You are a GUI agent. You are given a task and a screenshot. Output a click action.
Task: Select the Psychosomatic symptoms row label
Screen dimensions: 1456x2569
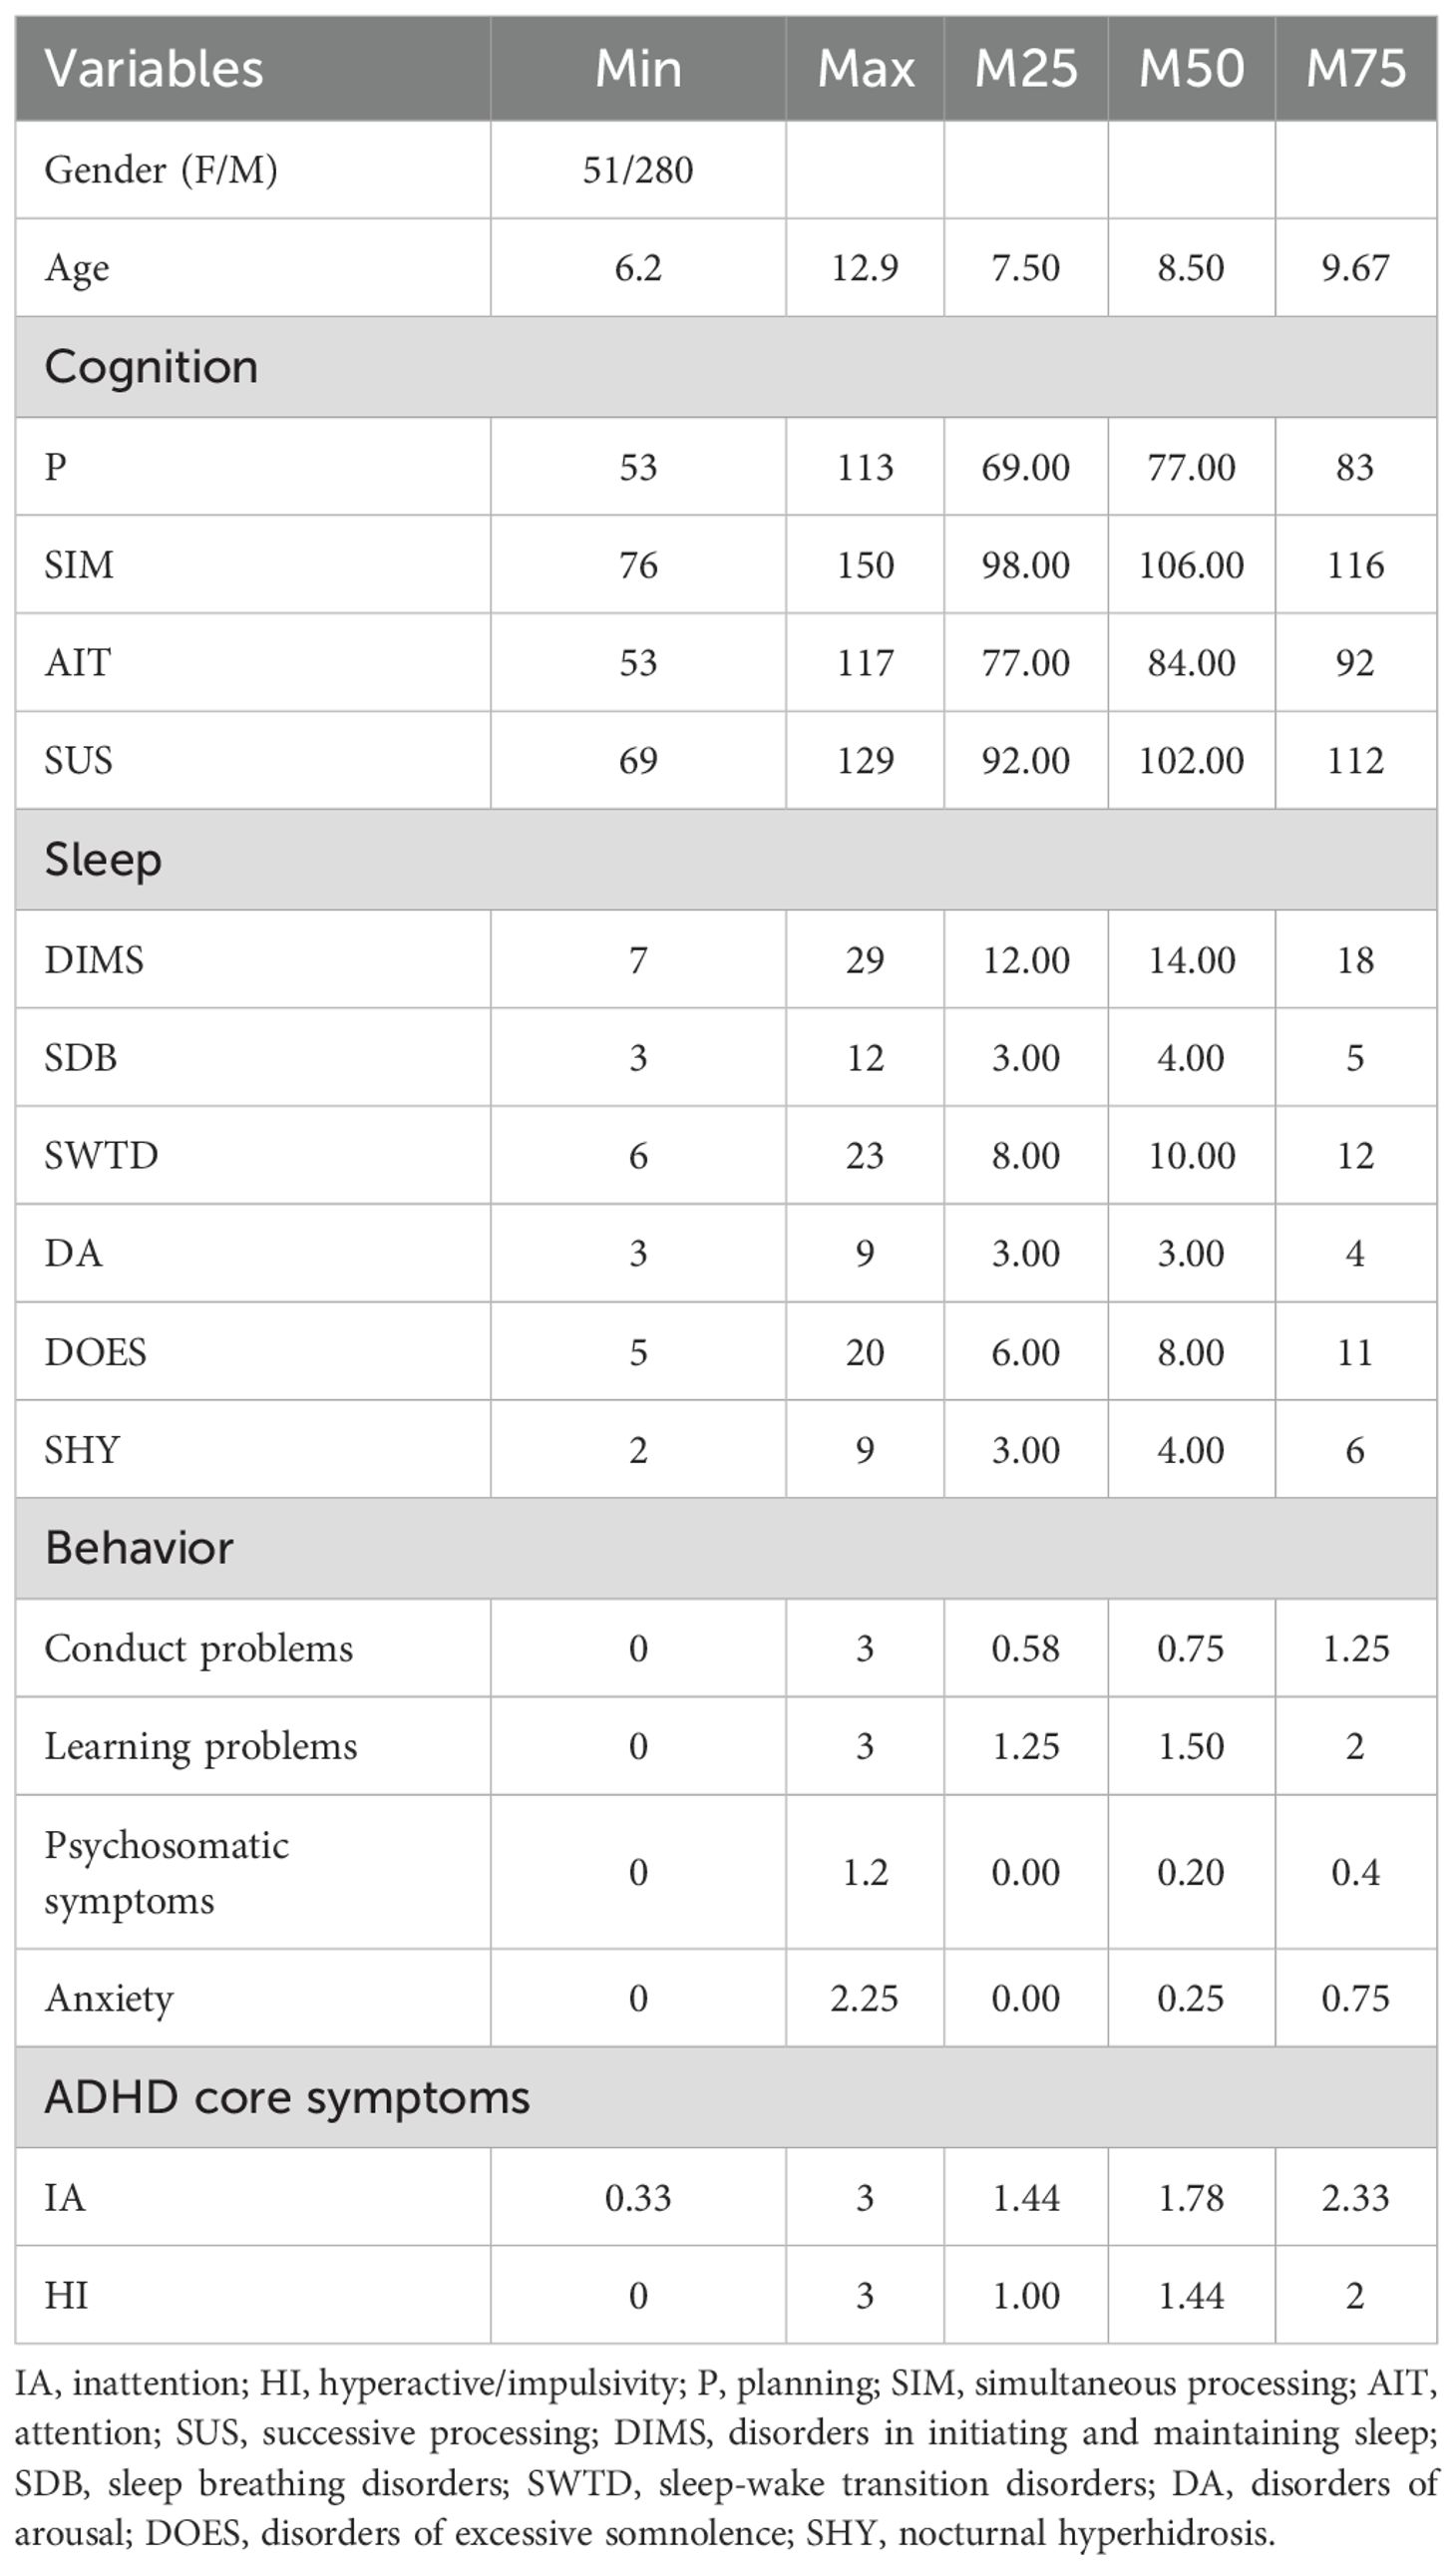click(x=166, y=1872)
